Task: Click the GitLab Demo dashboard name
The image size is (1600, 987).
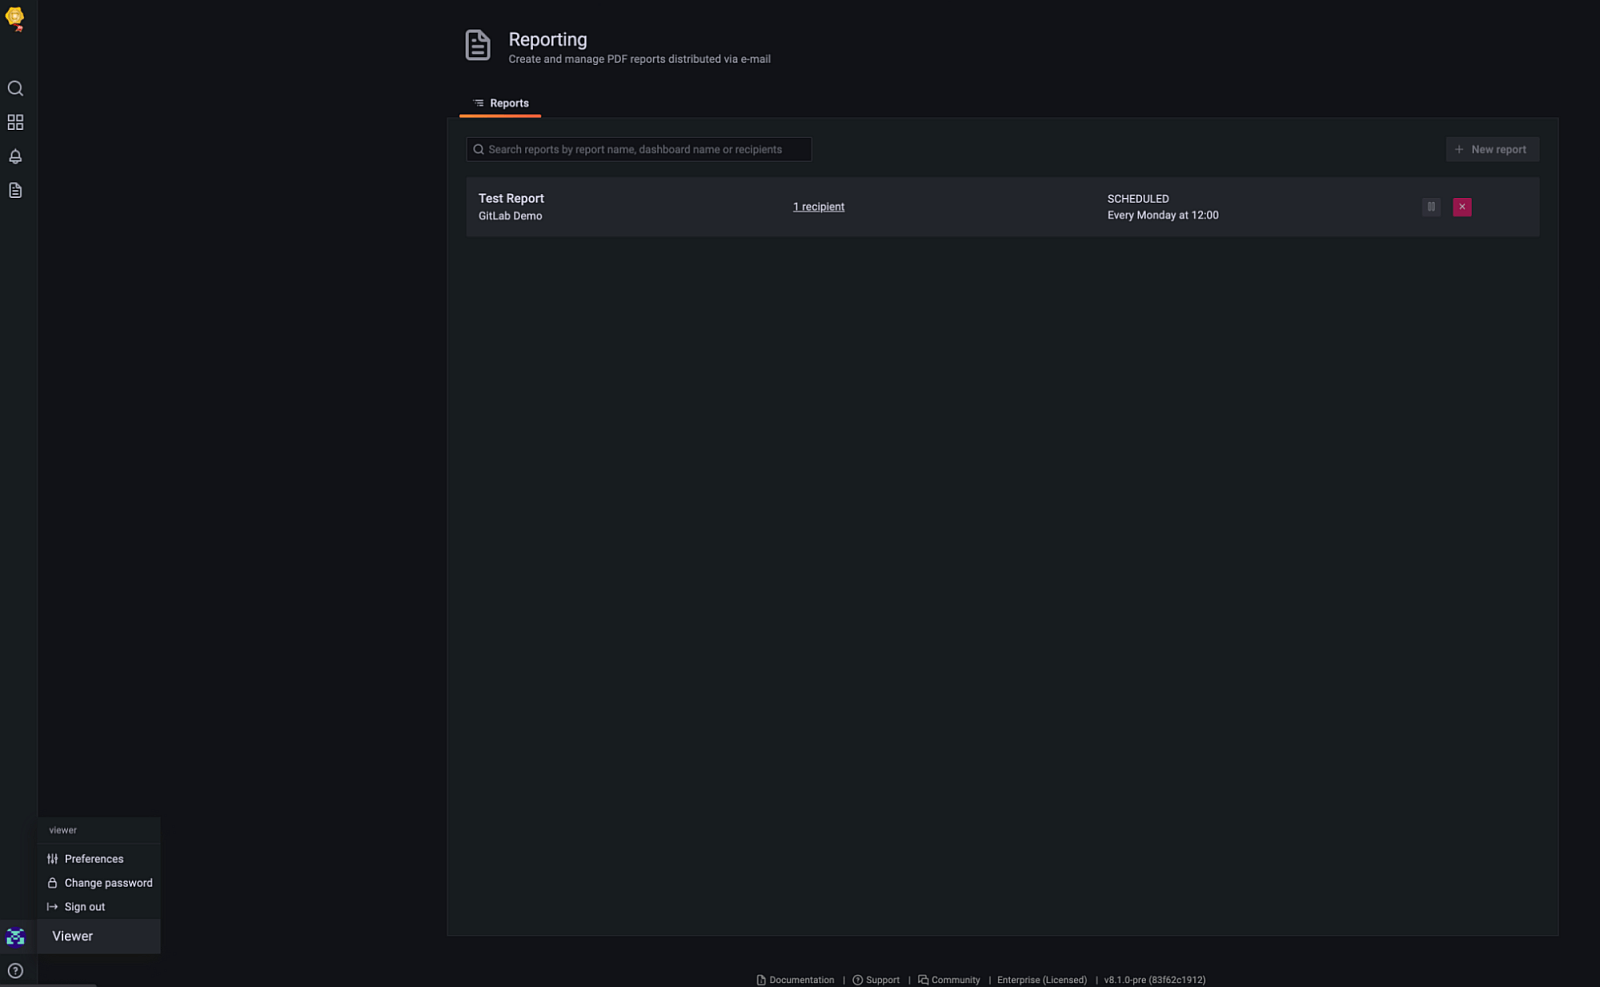Action: [510, 216]
